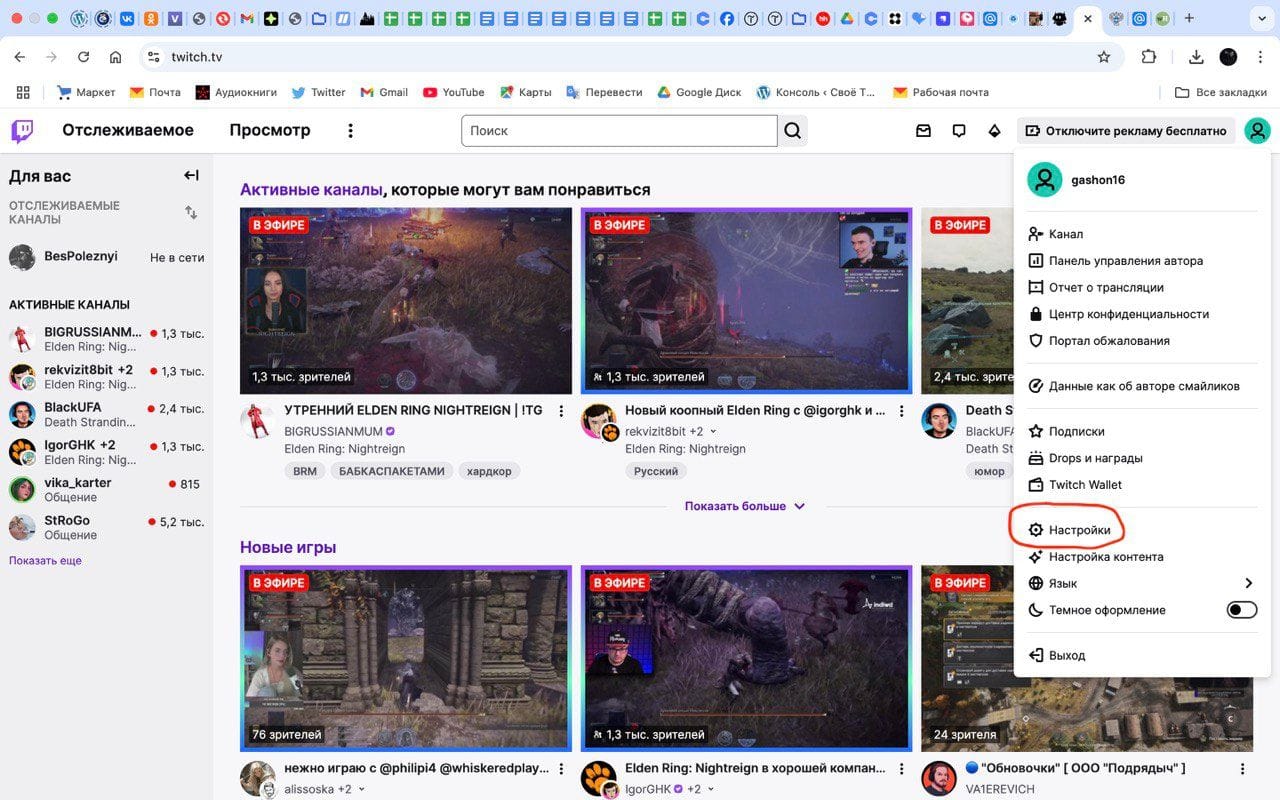Image resolution: width=1280 pixels, height=800 pixels.
Task: Click the search magnifier button
Action: [792, 131]
